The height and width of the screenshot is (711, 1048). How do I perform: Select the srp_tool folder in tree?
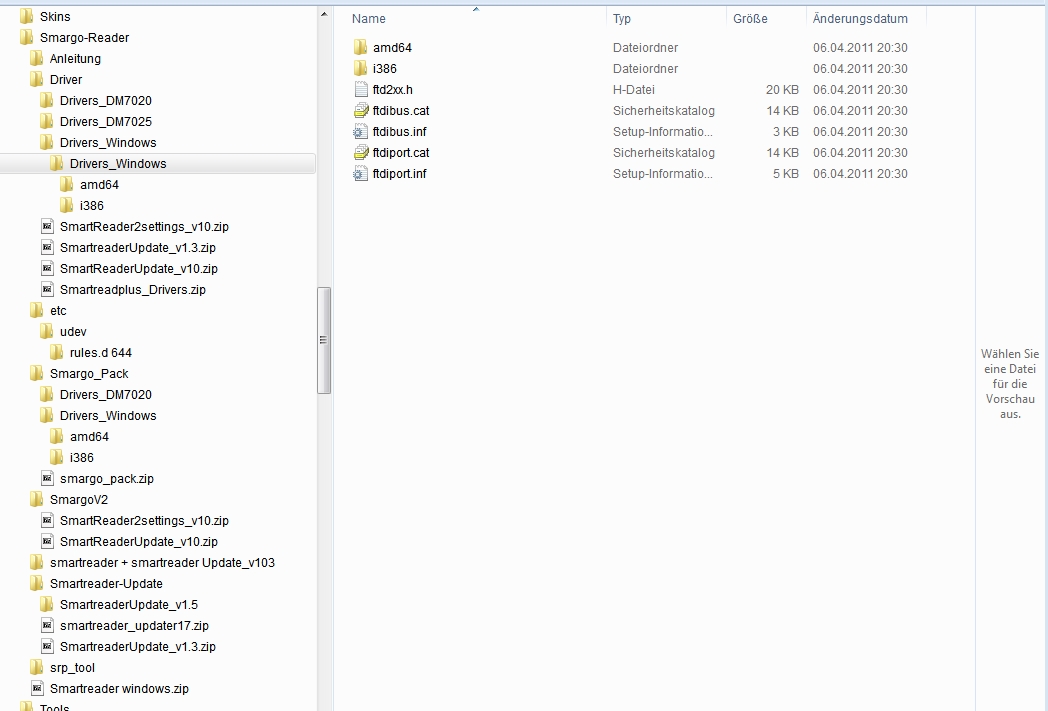tap(72, 668)
